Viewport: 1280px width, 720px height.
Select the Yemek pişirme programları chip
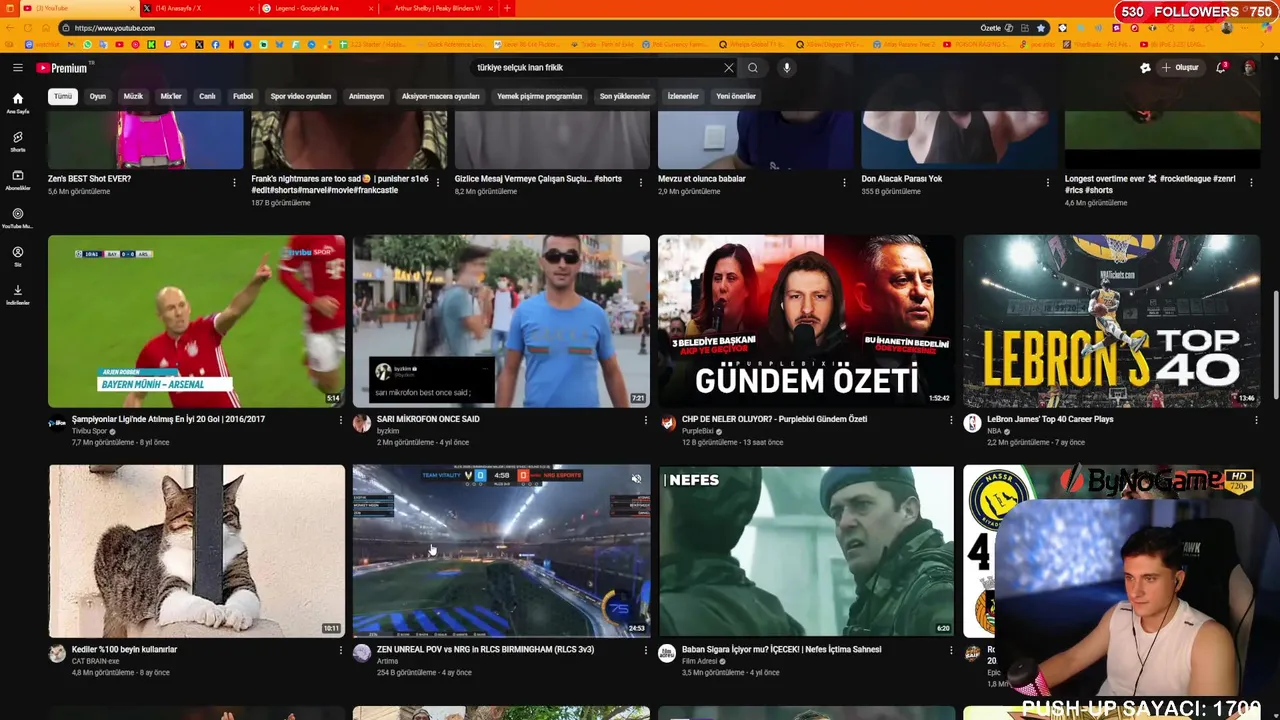coord(539,96)
